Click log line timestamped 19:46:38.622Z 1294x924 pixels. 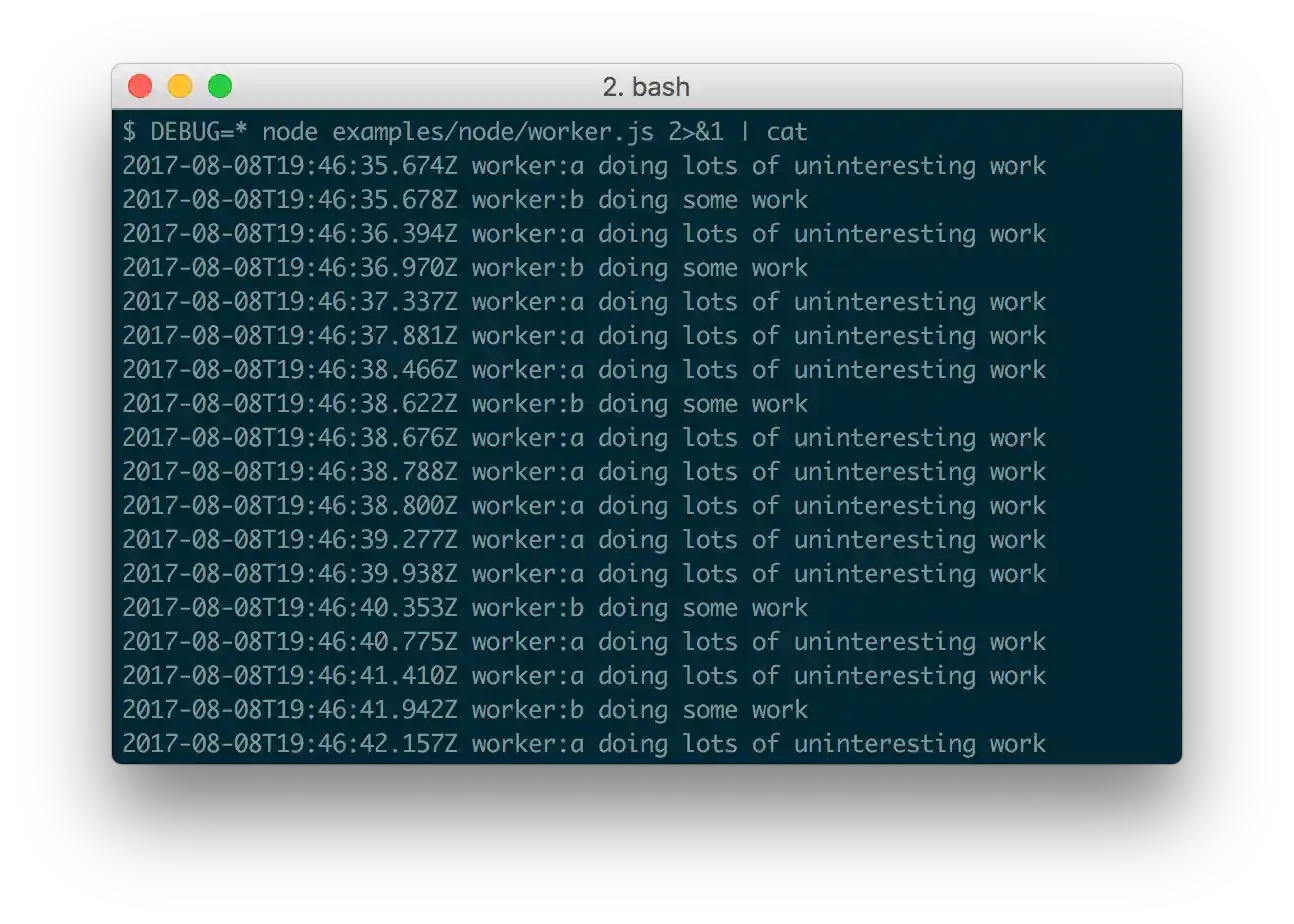[x=465, y=404]
